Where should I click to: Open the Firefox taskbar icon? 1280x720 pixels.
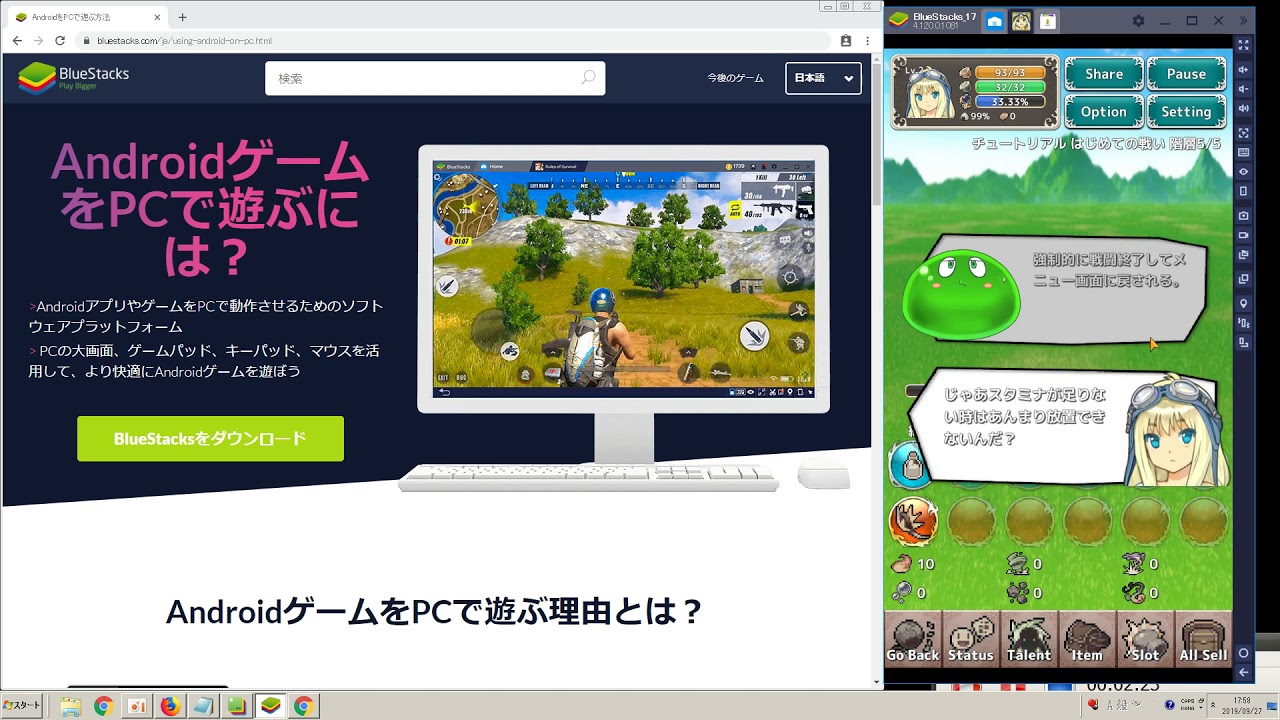(x=170, y=706)
